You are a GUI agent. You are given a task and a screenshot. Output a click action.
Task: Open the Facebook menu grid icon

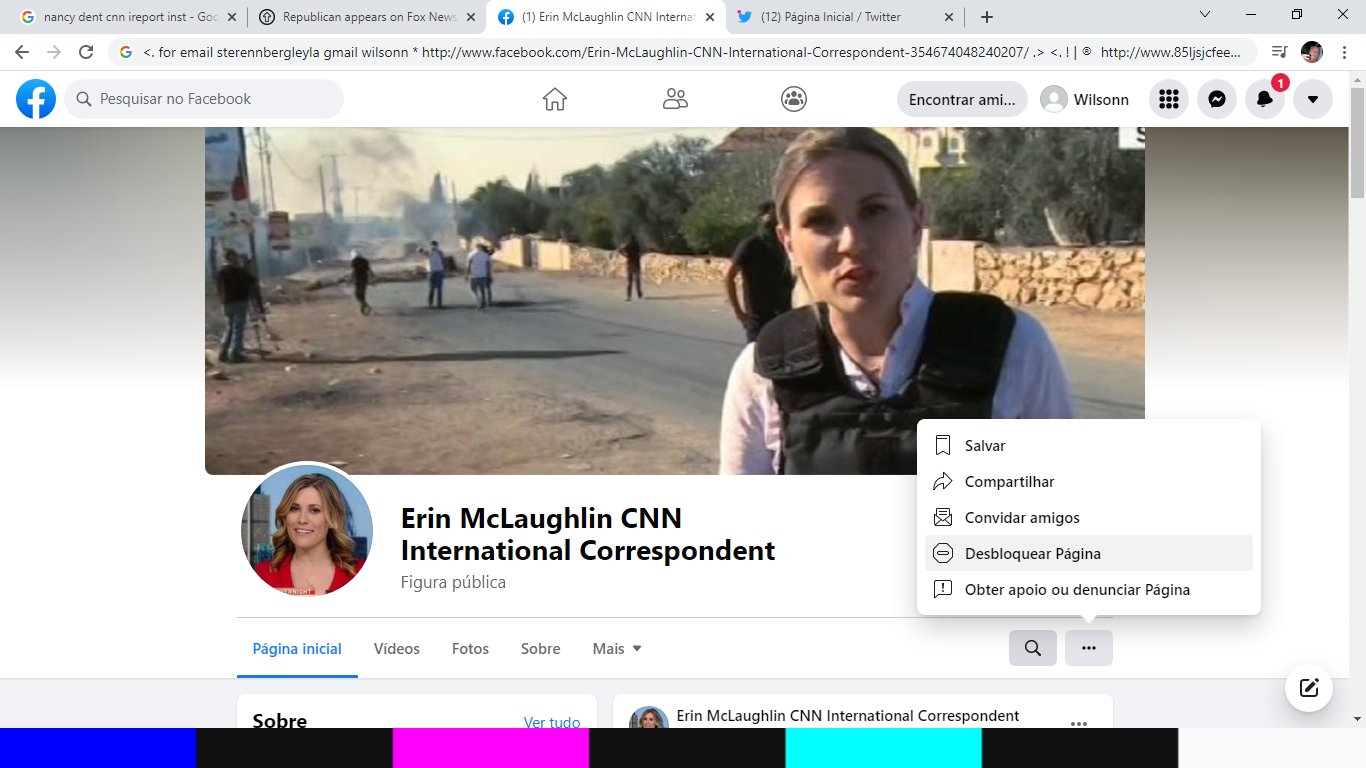[1169, 99]
